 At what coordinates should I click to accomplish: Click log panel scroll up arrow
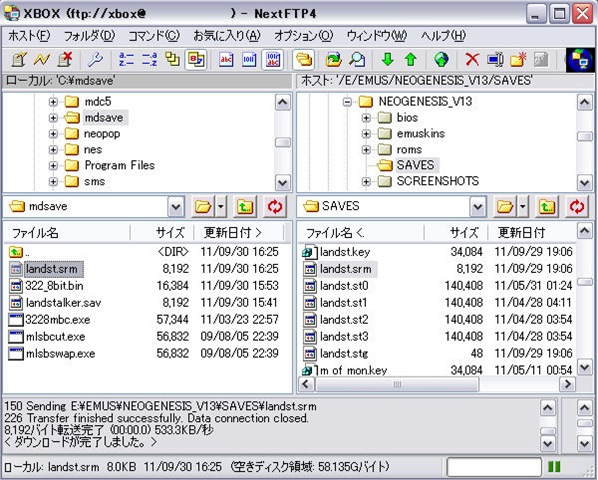point(548,408)
